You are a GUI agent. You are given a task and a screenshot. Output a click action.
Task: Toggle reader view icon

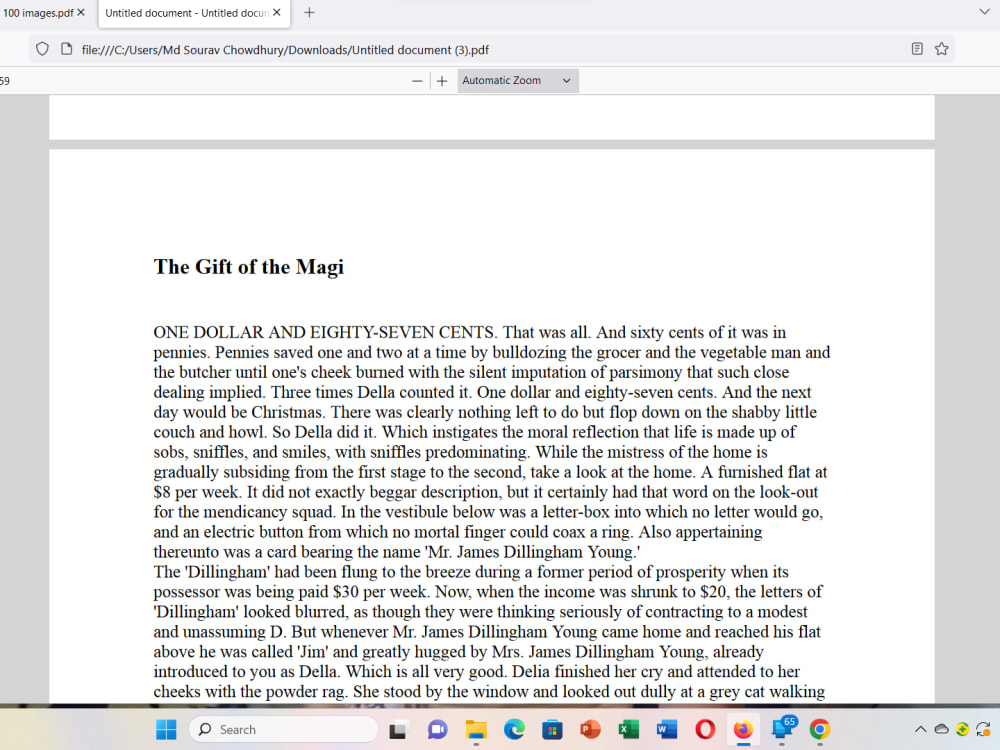coord(917,48)
